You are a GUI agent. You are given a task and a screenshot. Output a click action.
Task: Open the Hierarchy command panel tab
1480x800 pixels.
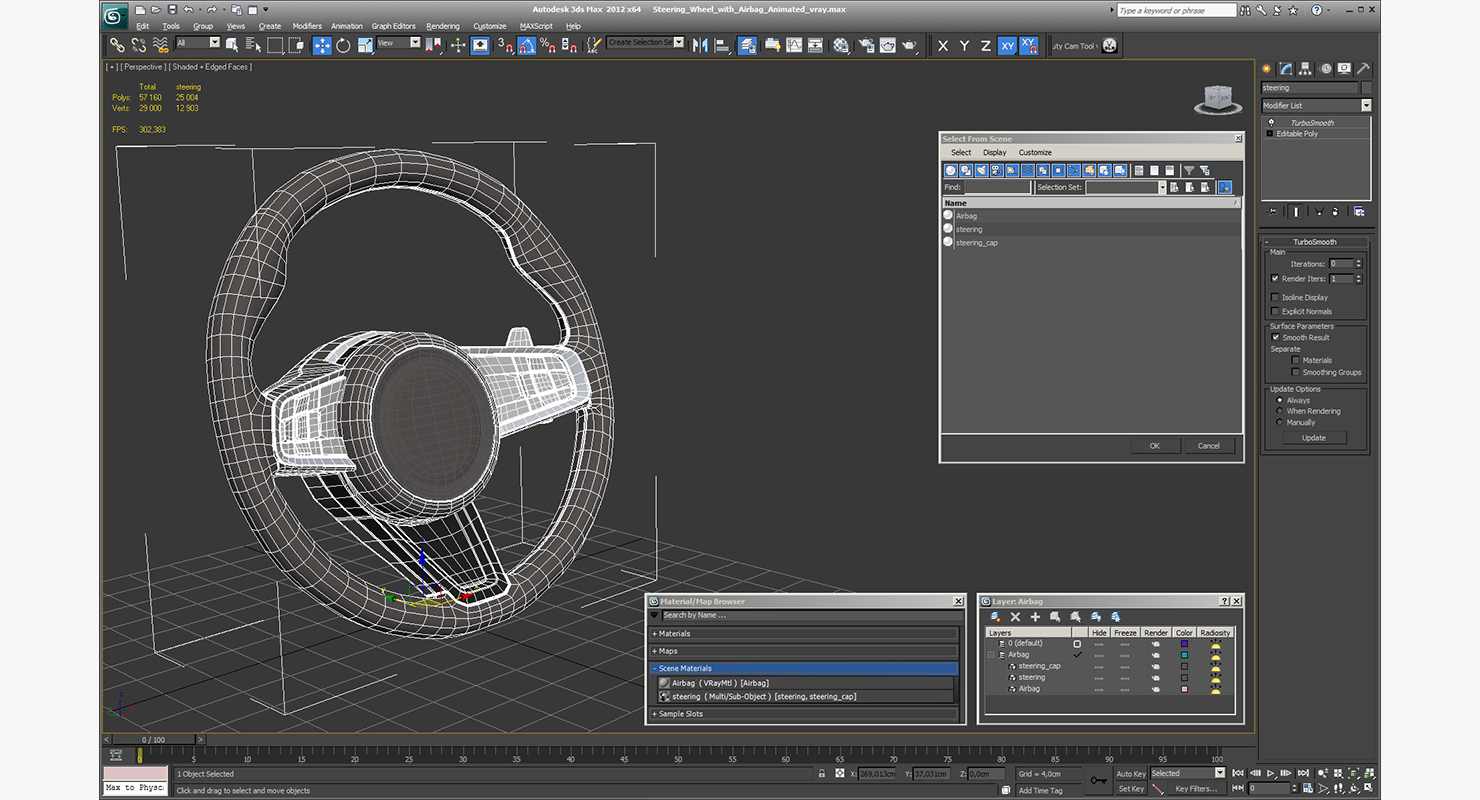click(1306, 69)
